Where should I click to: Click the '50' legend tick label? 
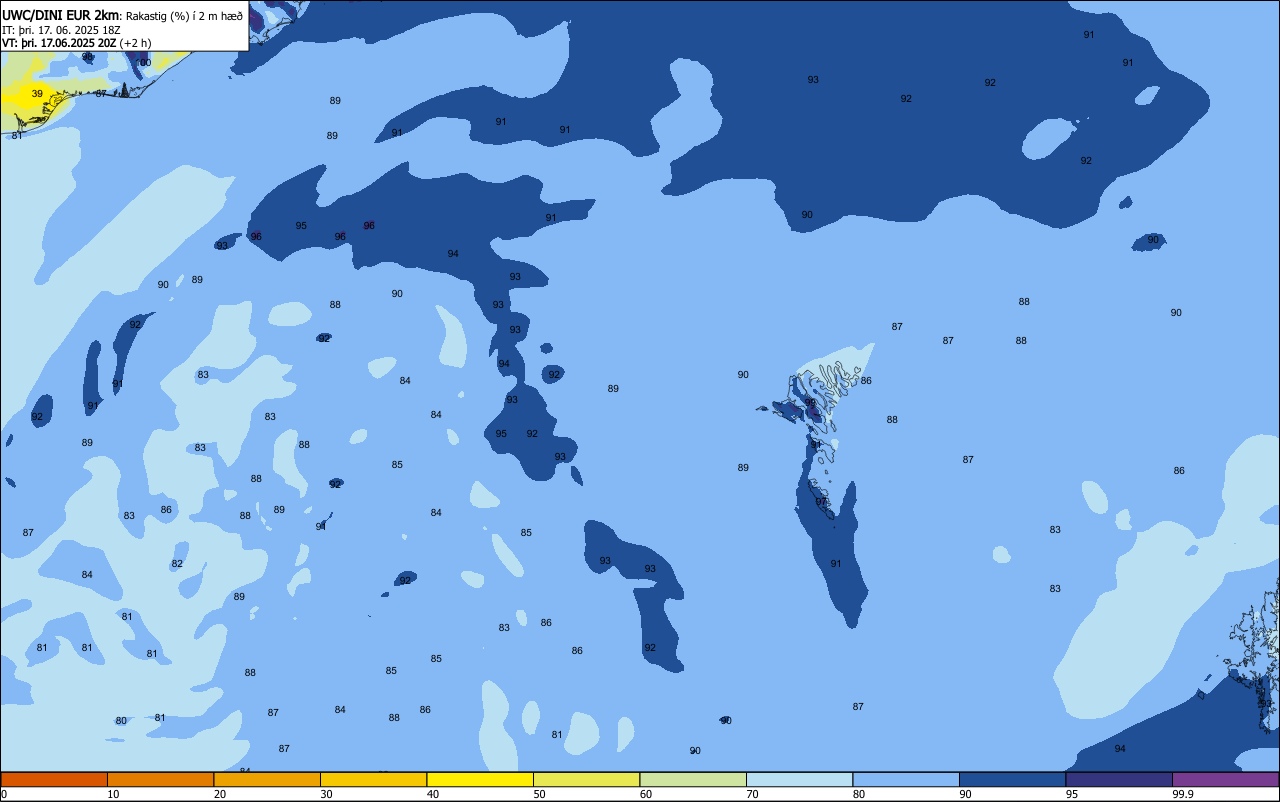[x=539, y=794]
